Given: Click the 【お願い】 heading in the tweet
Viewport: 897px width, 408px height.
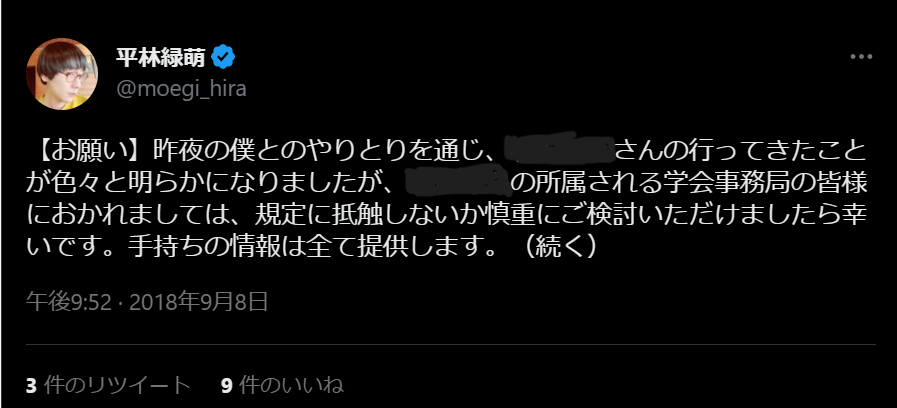Looking at the screenshot, I should (89, 150).
